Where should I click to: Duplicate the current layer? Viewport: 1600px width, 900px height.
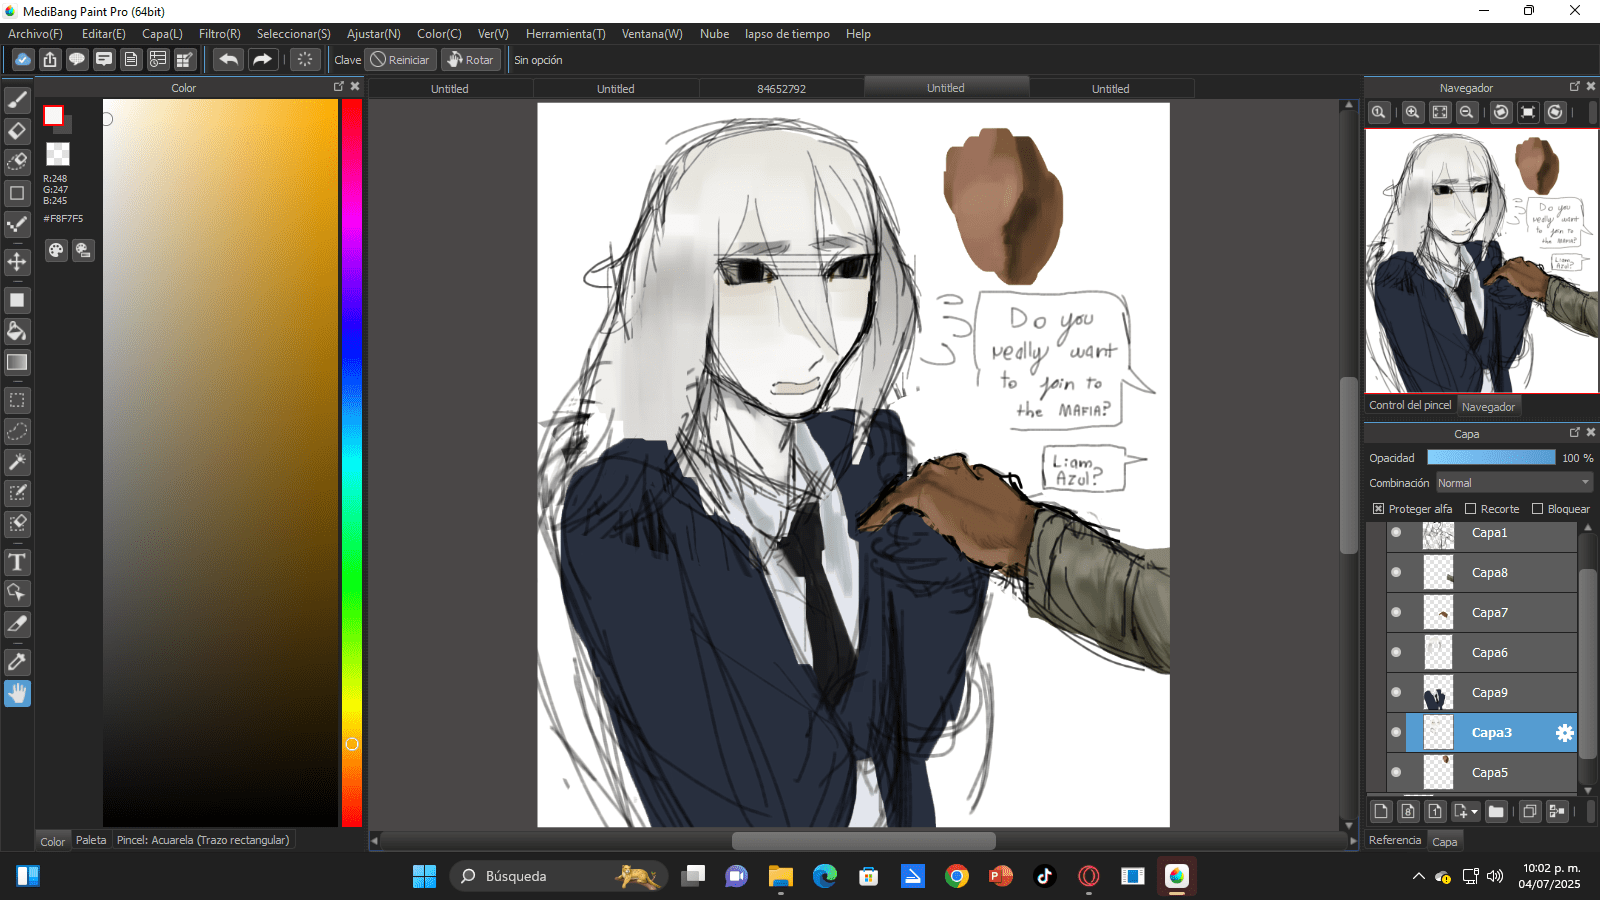(1529, 811)
